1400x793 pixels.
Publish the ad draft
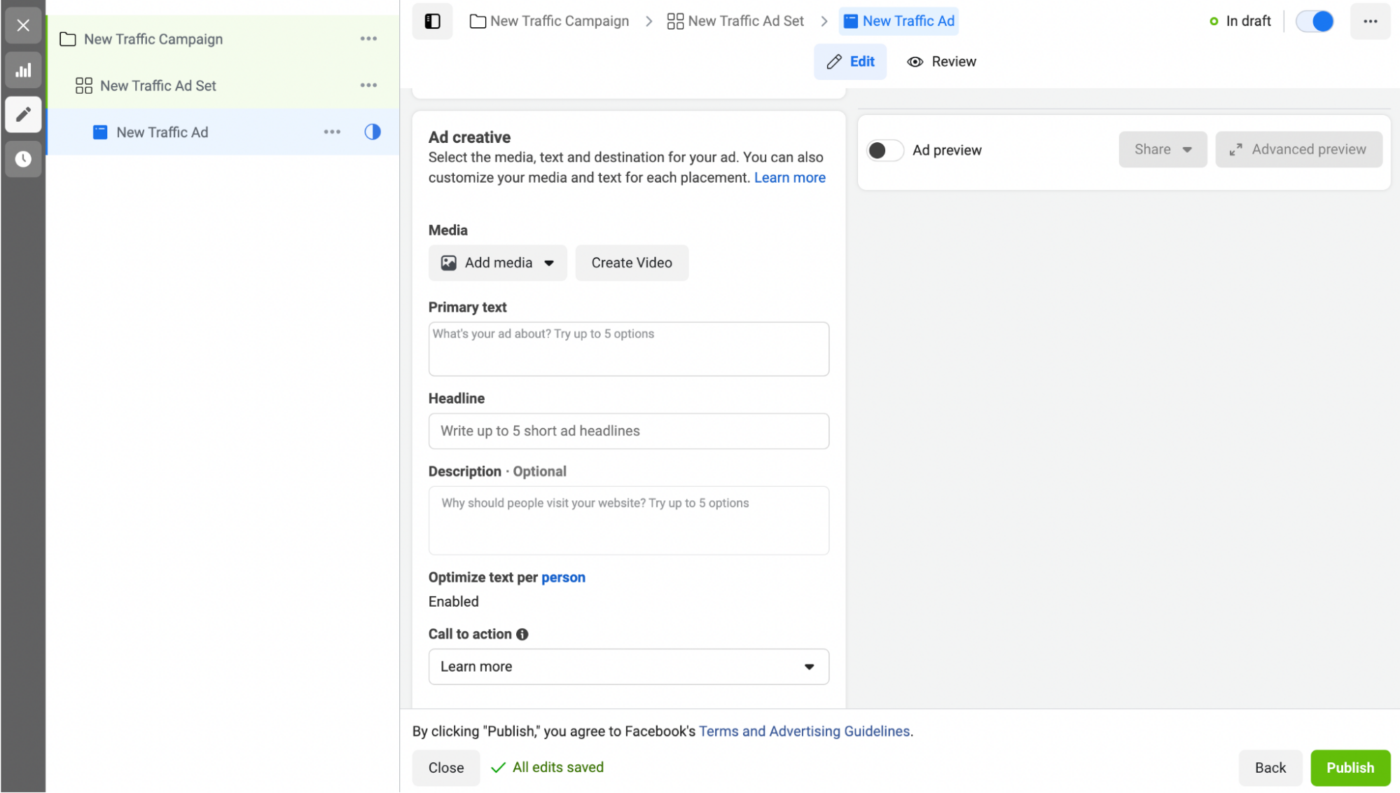[1350, 767]
